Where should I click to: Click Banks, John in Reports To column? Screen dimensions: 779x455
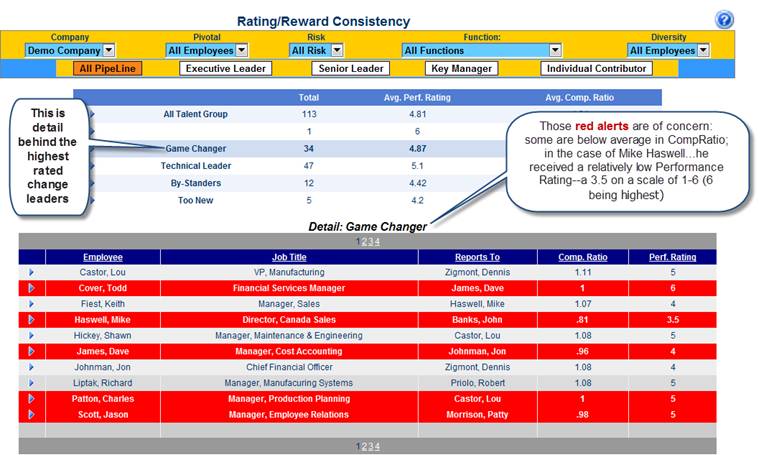coord(477,320)
